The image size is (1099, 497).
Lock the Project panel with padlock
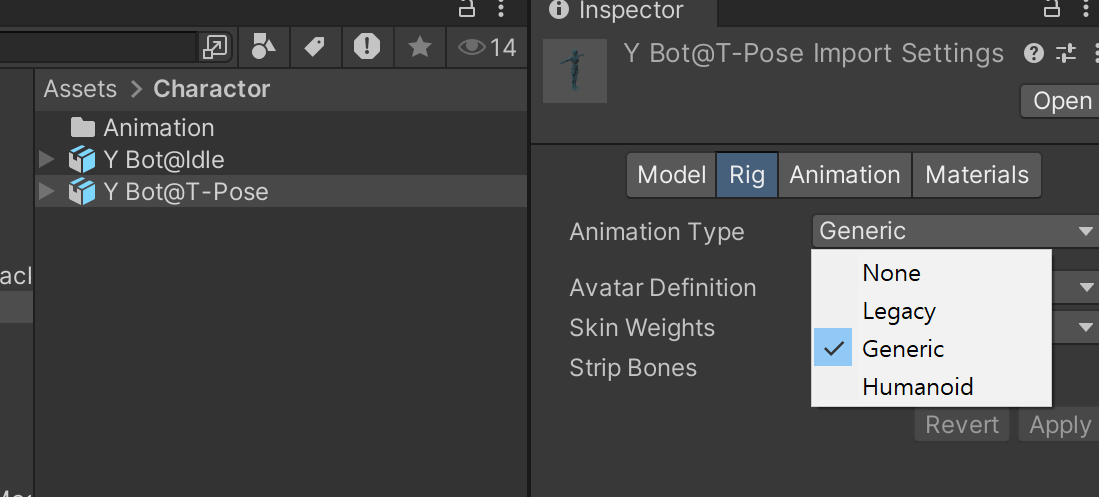tap(467, 8)
